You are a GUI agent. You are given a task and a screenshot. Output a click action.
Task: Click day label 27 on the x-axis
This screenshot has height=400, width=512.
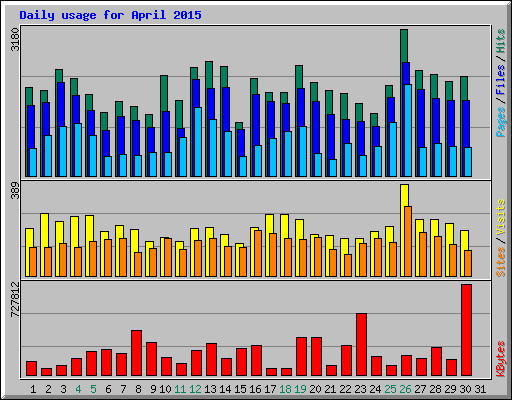420,389
